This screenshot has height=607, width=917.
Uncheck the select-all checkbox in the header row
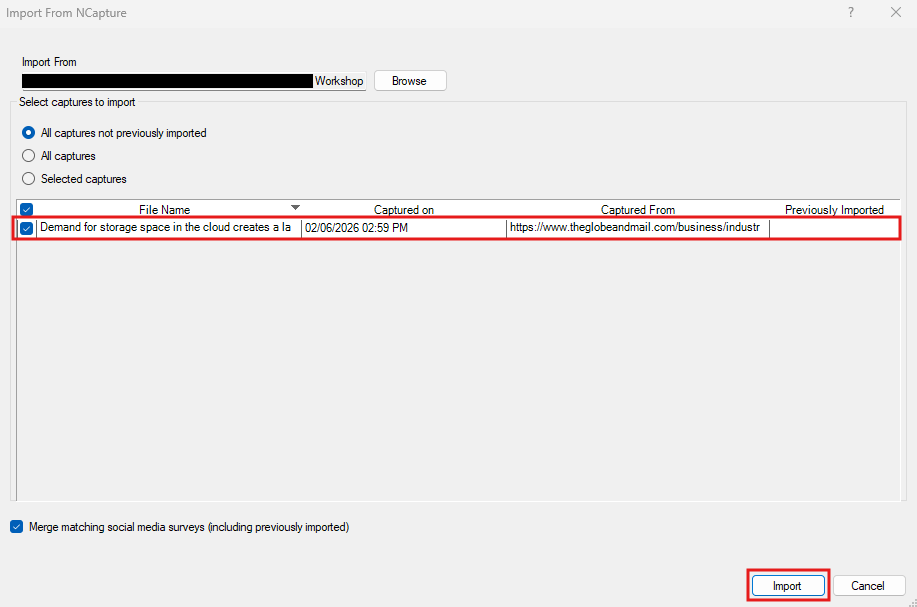tap(25, 209)
